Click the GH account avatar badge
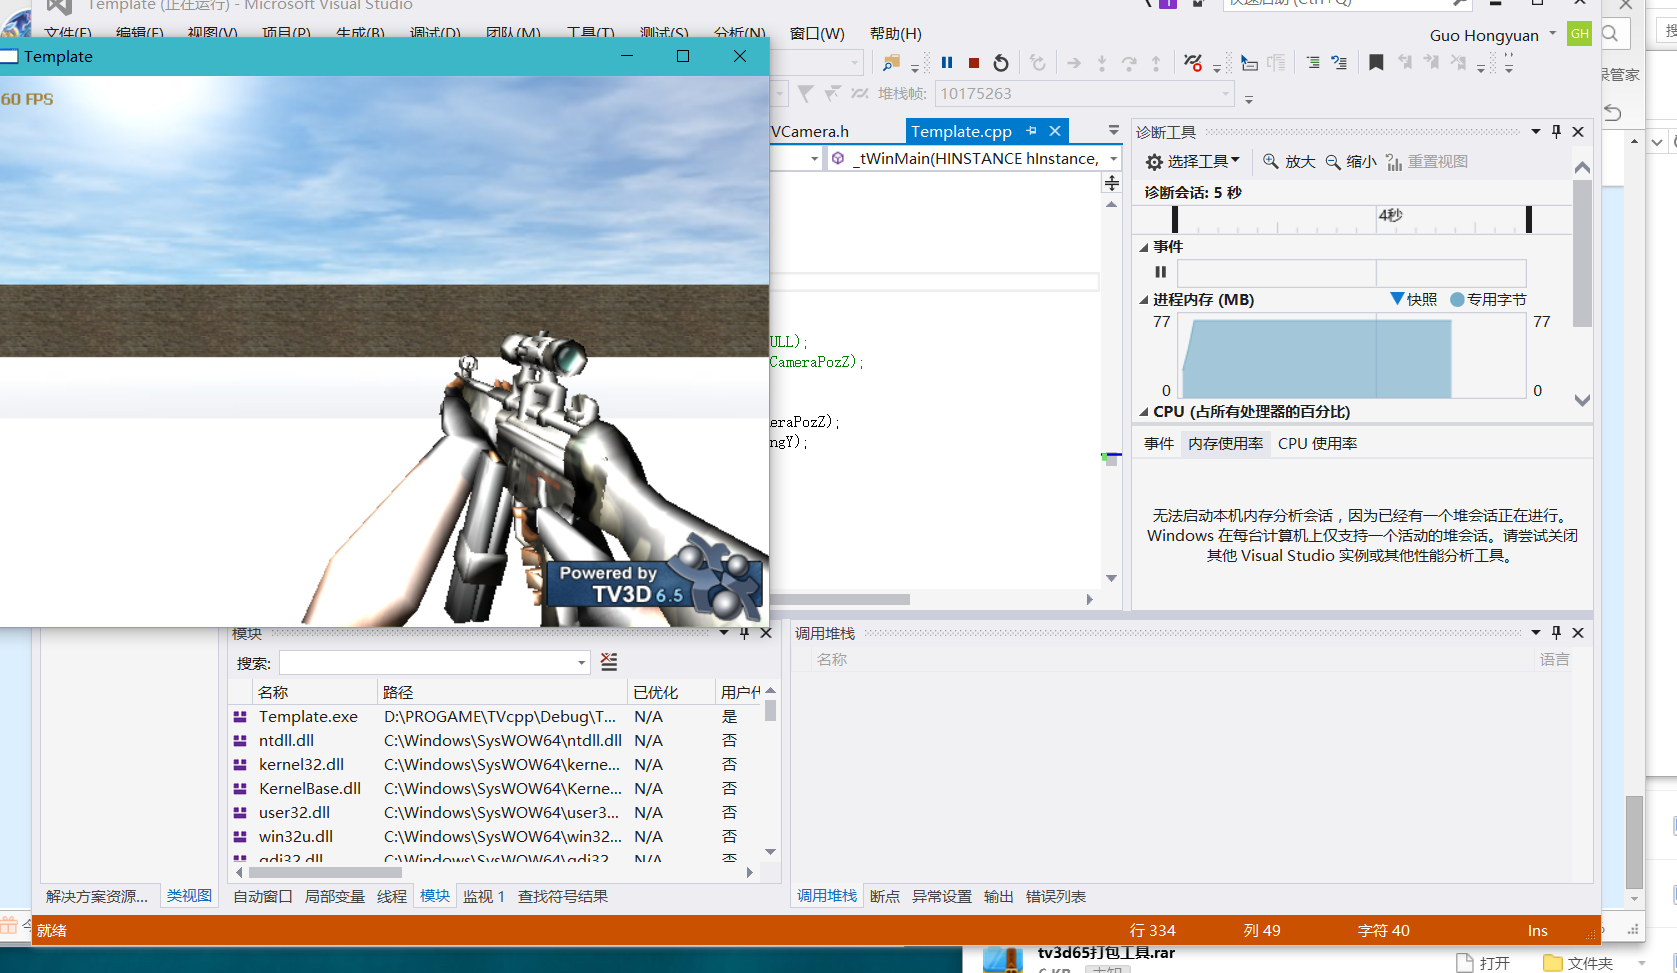The width and height of the screenshot is (1677, 973). 1580,34
